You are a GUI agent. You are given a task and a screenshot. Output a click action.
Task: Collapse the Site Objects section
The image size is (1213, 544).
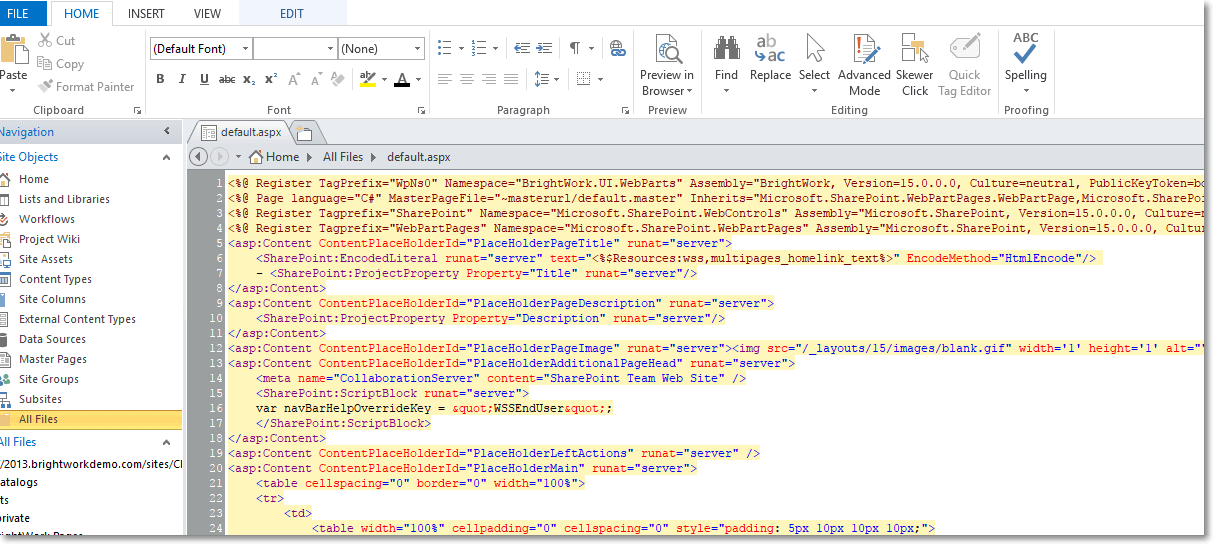click(167, 157)
